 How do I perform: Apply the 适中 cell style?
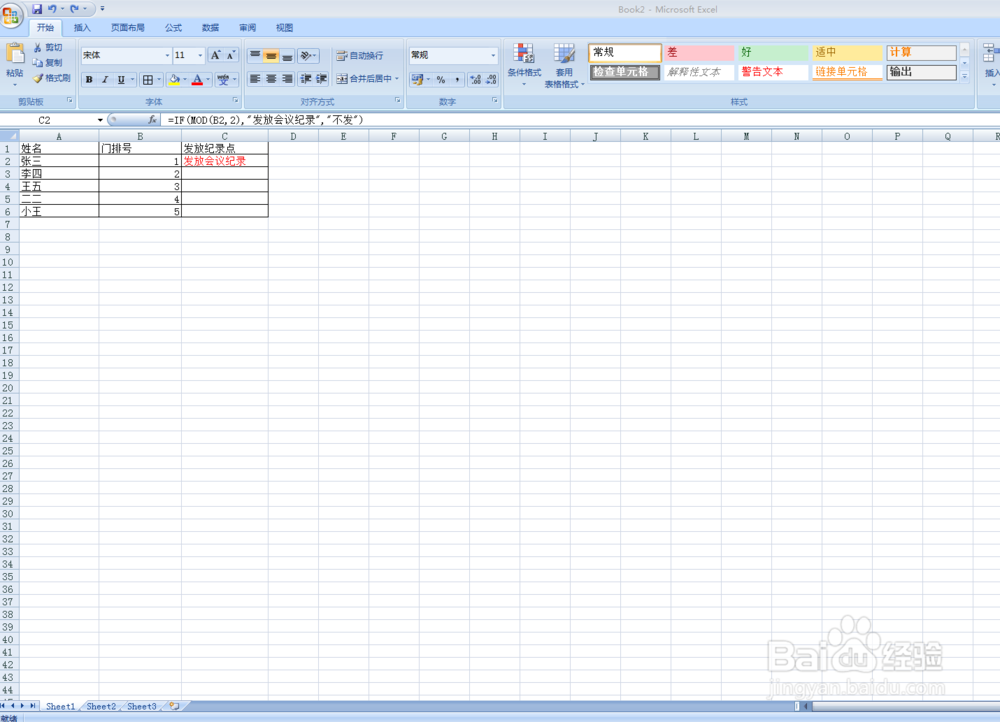pyautogui.click(x=847, y=52)
